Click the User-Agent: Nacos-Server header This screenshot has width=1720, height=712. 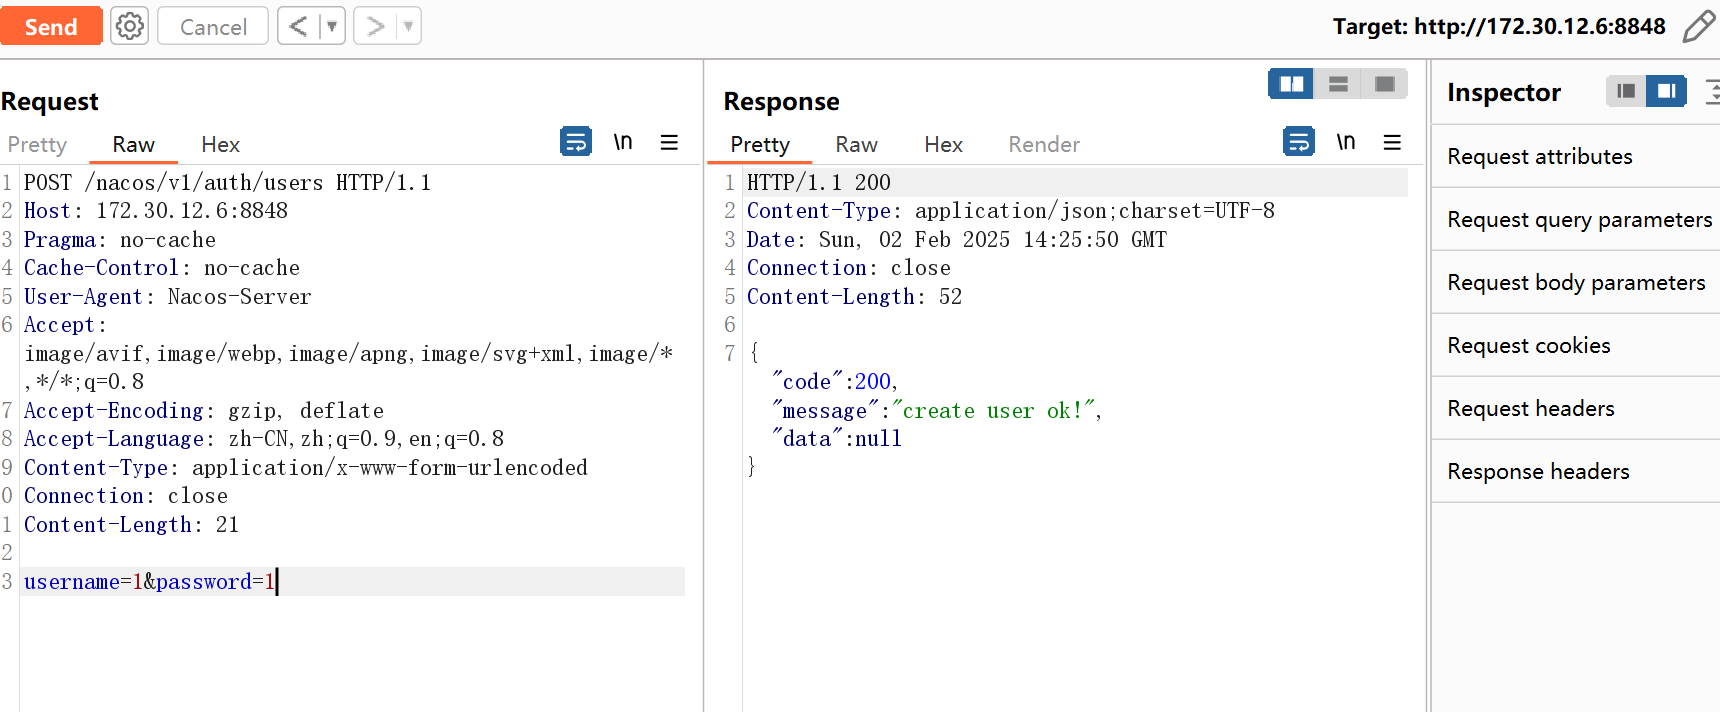point(168,297)
